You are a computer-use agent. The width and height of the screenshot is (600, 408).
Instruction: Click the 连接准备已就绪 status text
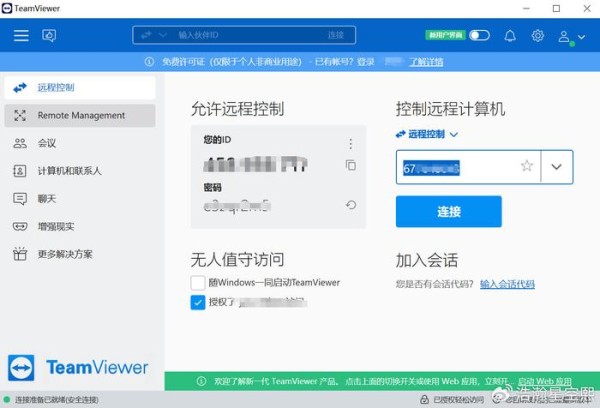[x=57, y=400]
